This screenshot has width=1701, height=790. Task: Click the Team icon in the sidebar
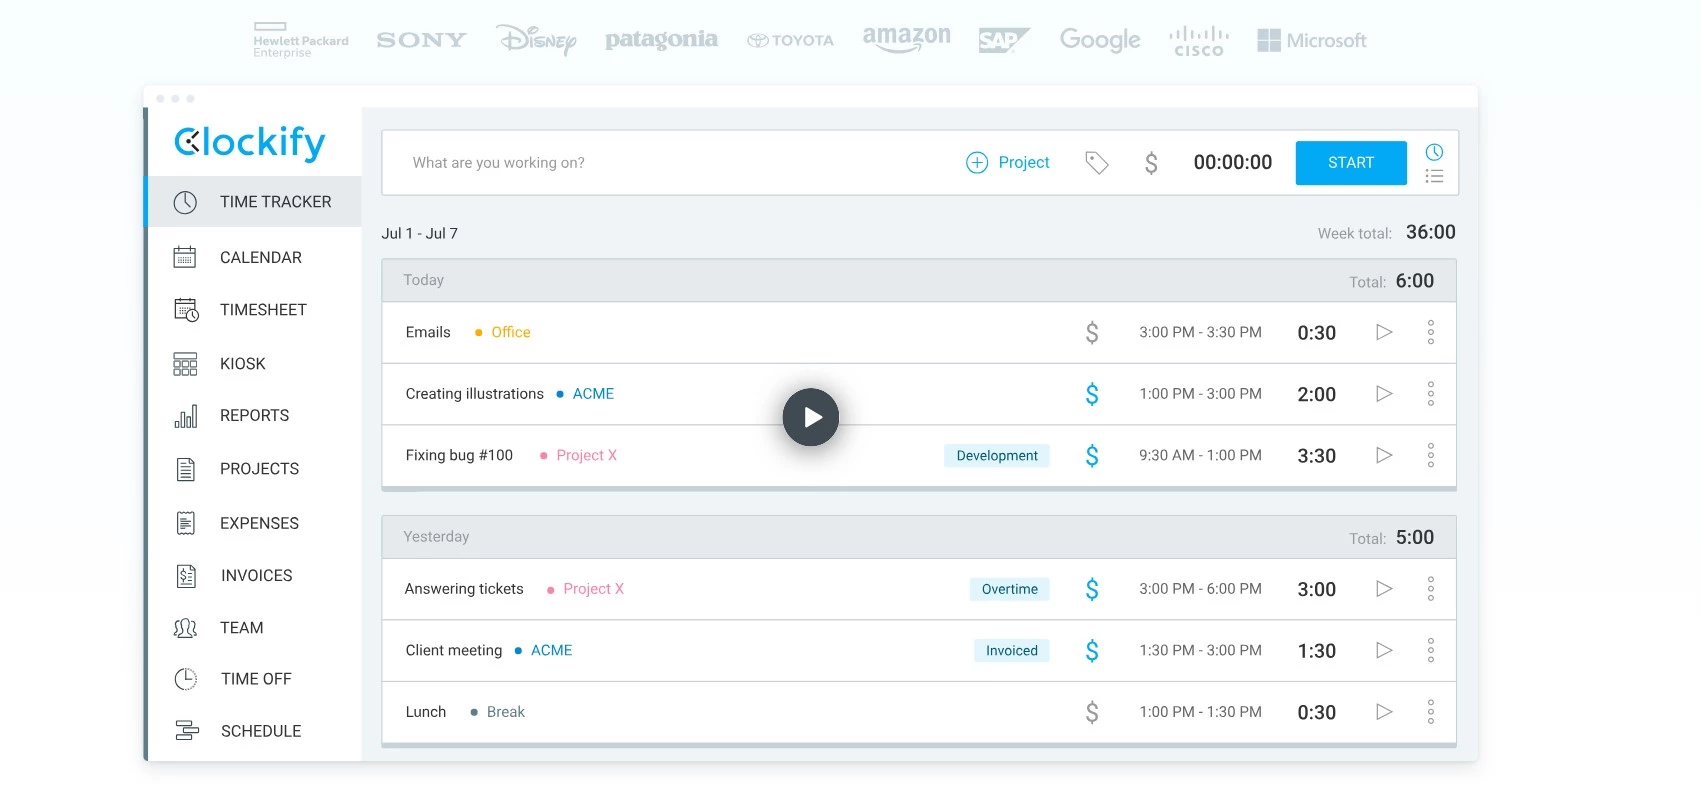[x=185, y=628]
